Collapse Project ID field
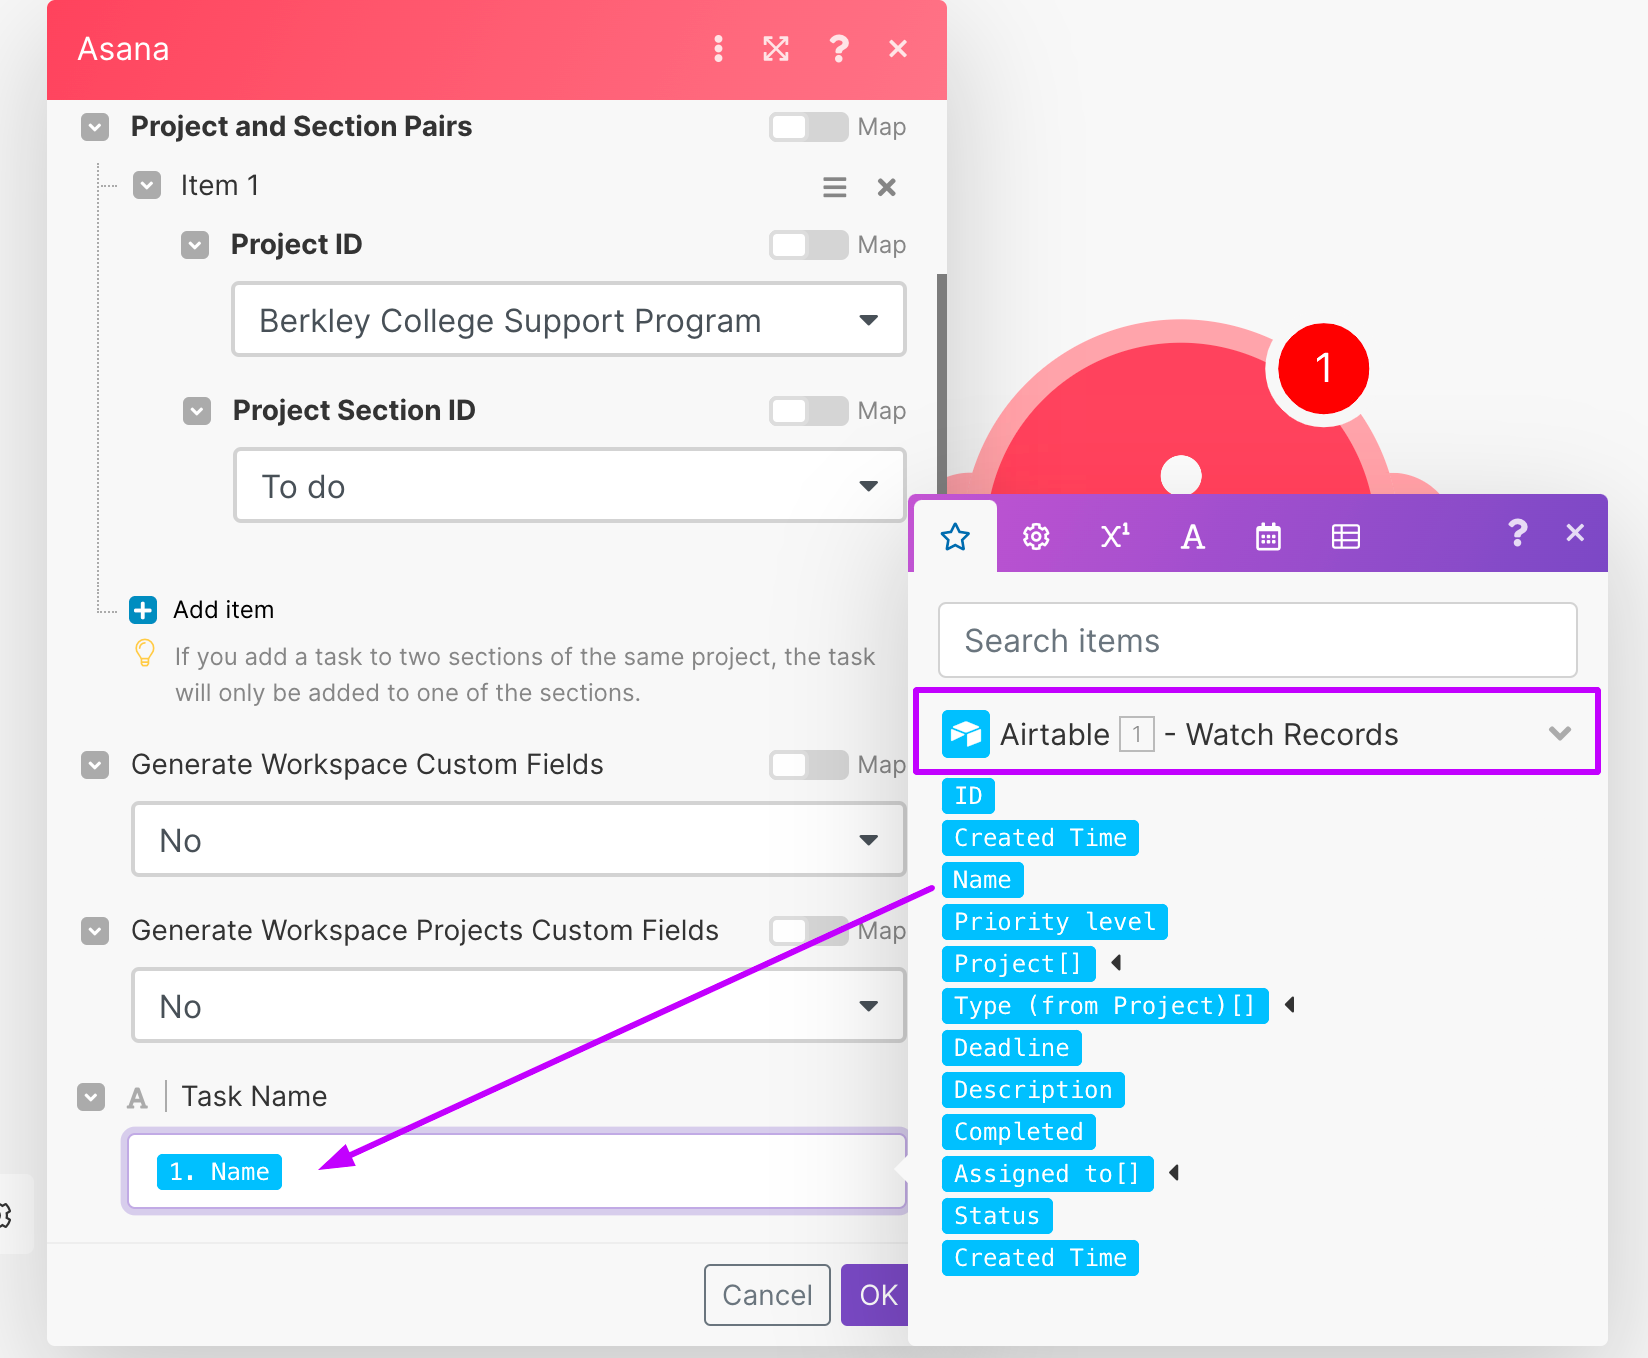Image resolution: width=1648 pixels, height=1358 pixels. click(195, 245)
